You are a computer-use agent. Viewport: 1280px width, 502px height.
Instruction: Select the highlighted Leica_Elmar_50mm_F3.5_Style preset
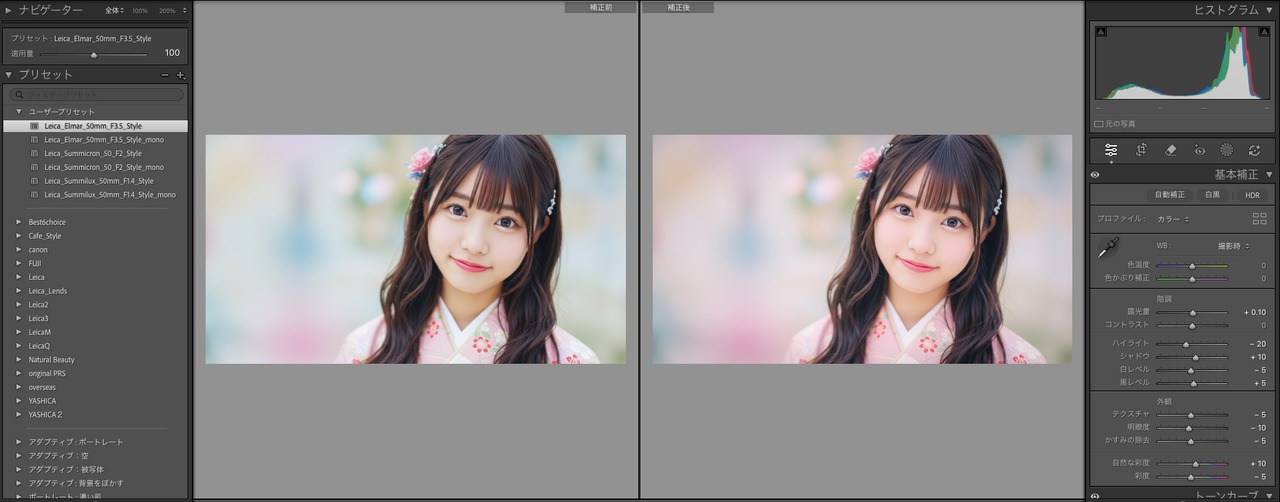click(95, 126)
